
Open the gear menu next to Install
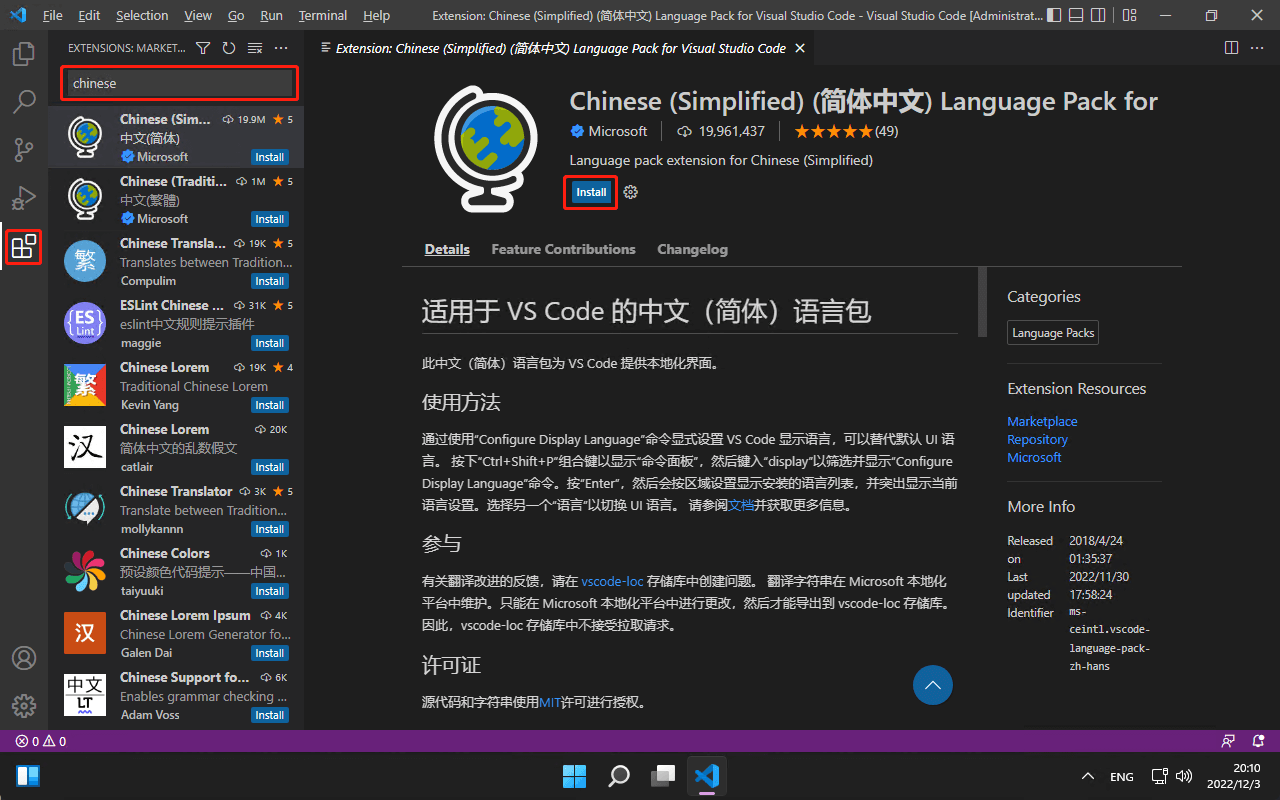pyautogui.click(x=630, y=192)
